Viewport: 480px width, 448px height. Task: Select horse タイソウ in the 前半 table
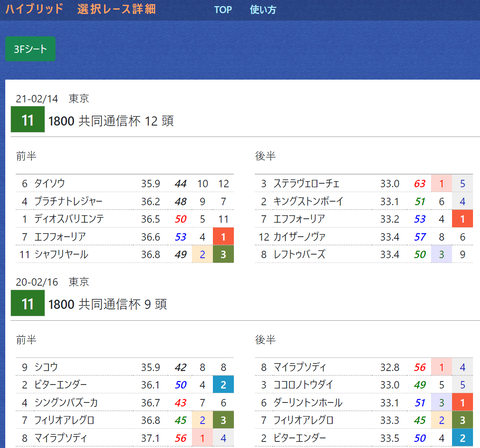point(50,183)
